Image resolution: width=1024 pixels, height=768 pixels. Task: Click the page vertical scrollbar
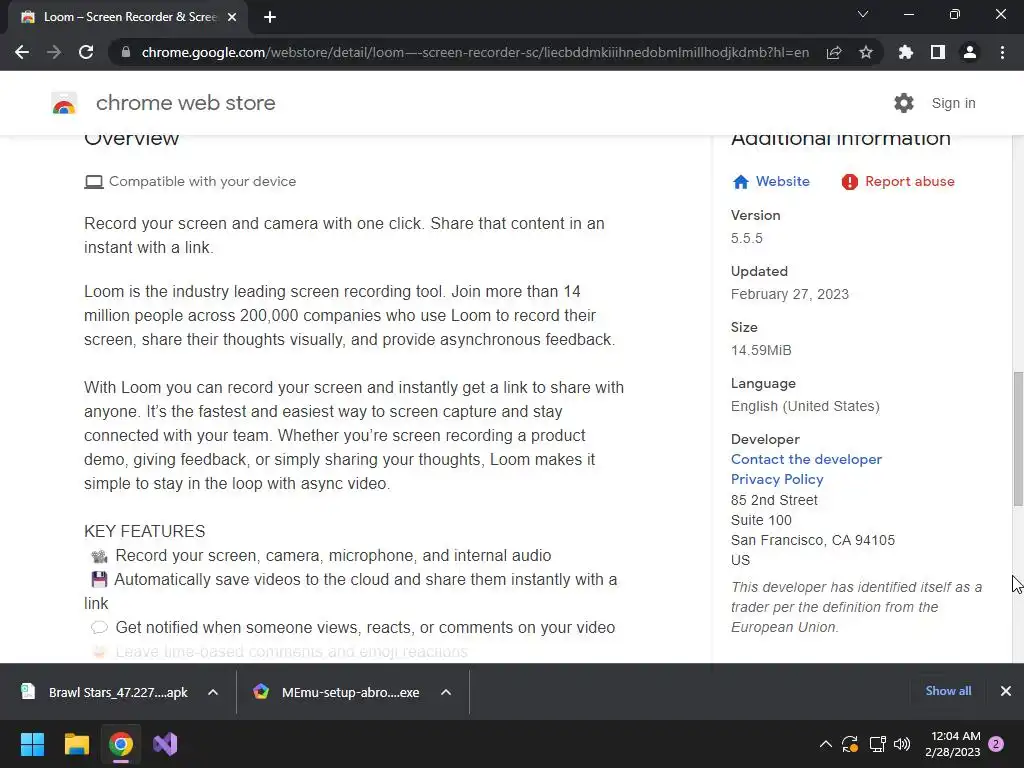[x=1018, y=439]
